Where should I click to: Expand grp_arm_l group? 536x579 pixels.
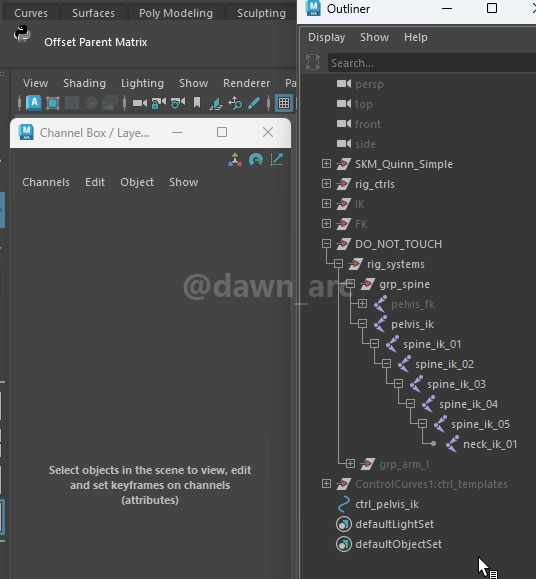point(350,463)
